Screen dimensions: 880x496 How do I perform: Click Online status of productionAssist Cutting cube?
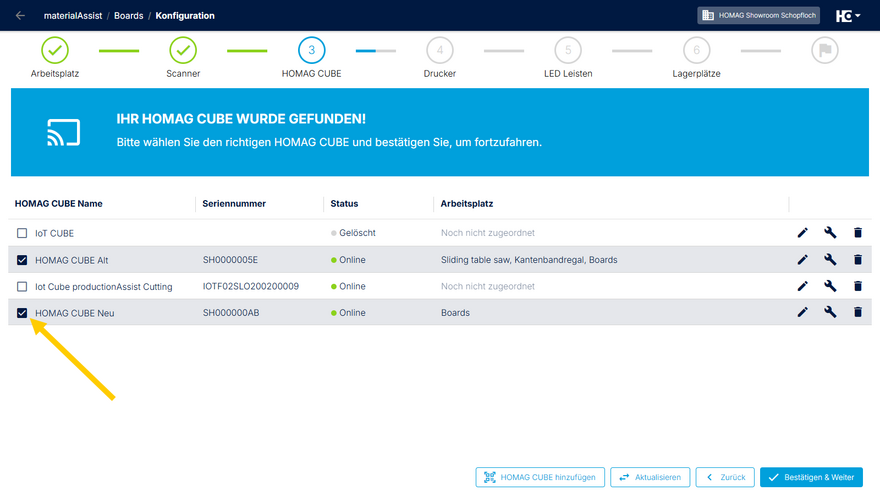click(352, 286)
